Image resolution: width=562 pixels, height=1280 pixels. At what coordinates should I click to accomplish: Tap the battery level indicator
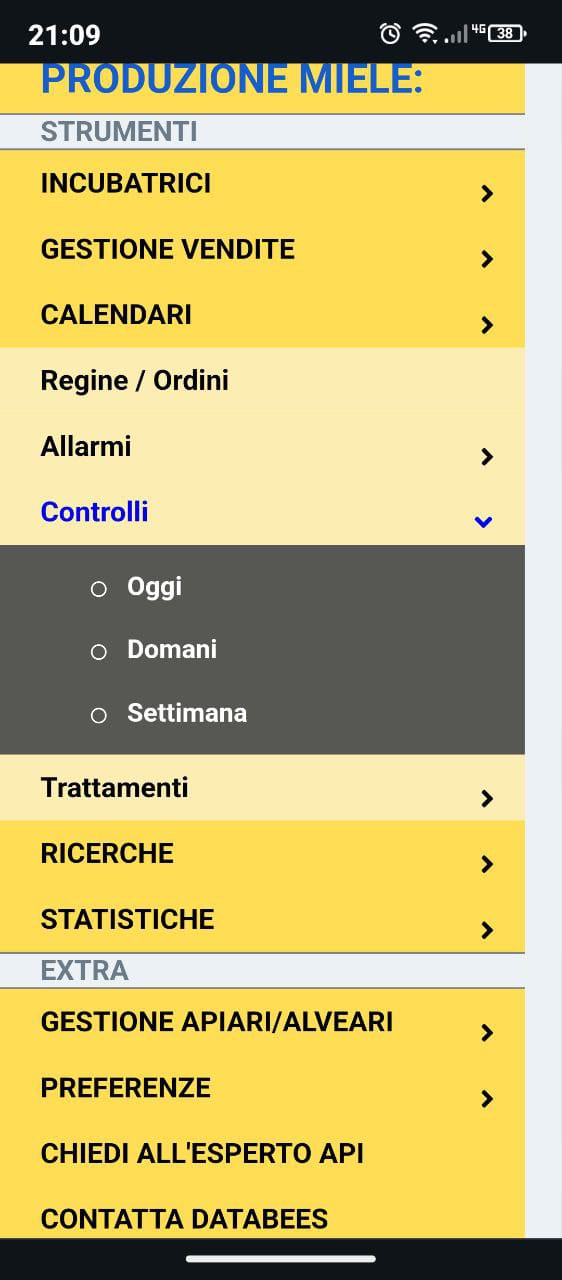pyautogui.click(x=507, y=34)
